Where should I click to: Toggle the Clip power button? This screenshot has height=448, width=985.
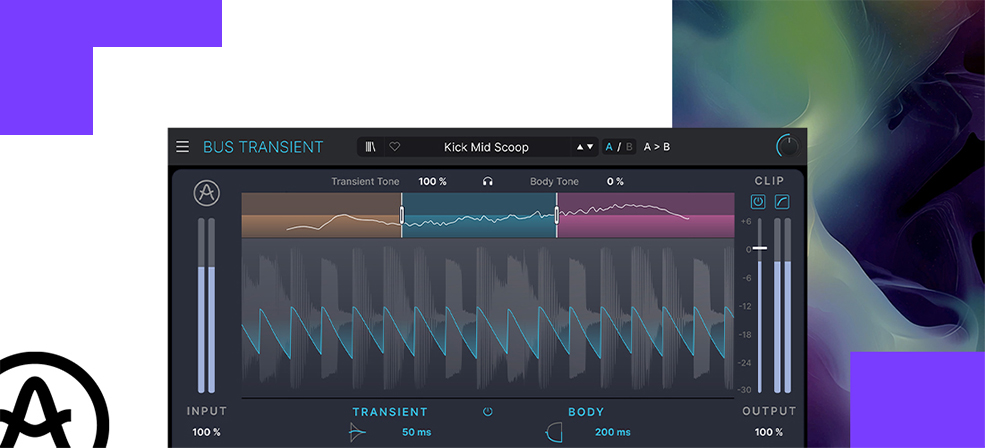click(758, 202)
